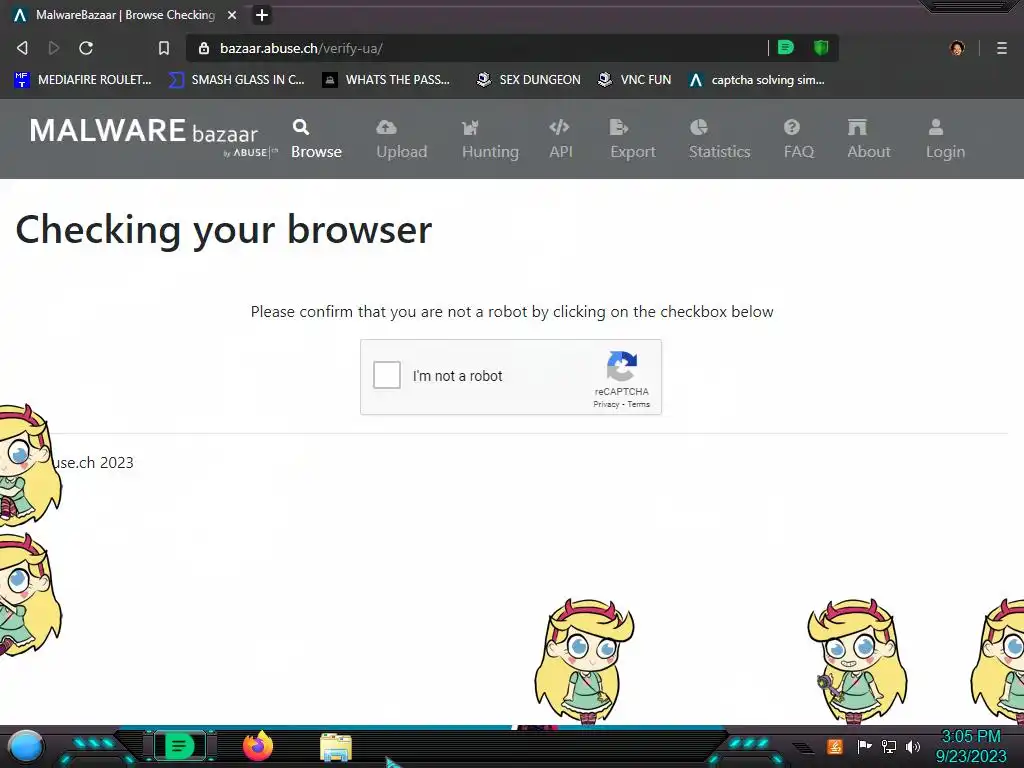Click the taskbar clock showing 3:05 PM
This screenshot has width=1024, height=768.
(x=971, y=746)
